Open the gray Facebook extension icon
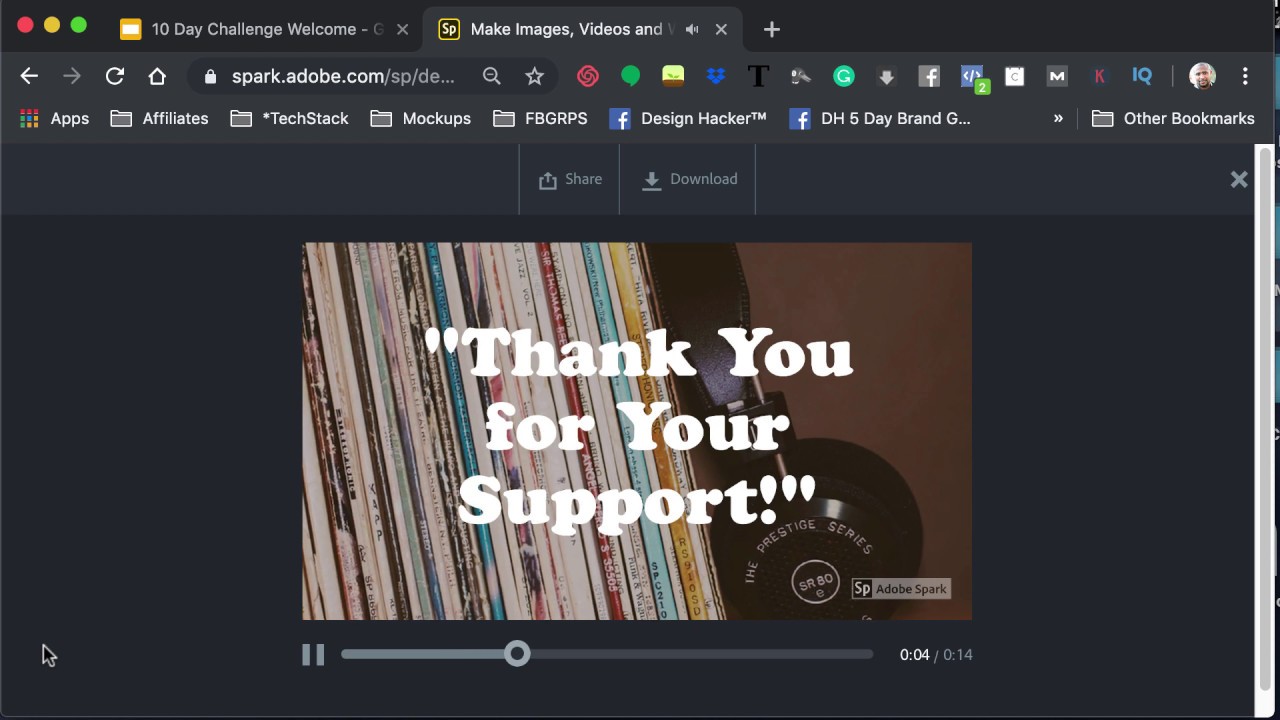1280x720 pixels. (x=929, y=76)
